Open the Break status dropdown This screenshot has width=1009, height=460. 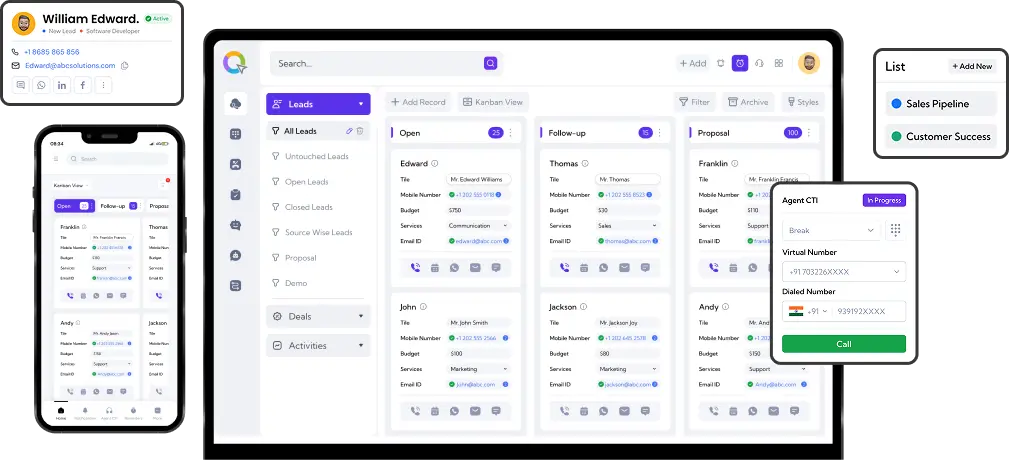[831, 231]
